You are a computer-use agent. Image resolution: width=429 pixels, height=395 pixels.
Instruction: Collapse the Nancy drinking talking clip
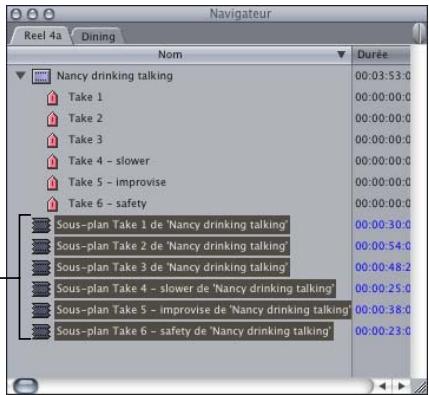[x=21, y=76]
